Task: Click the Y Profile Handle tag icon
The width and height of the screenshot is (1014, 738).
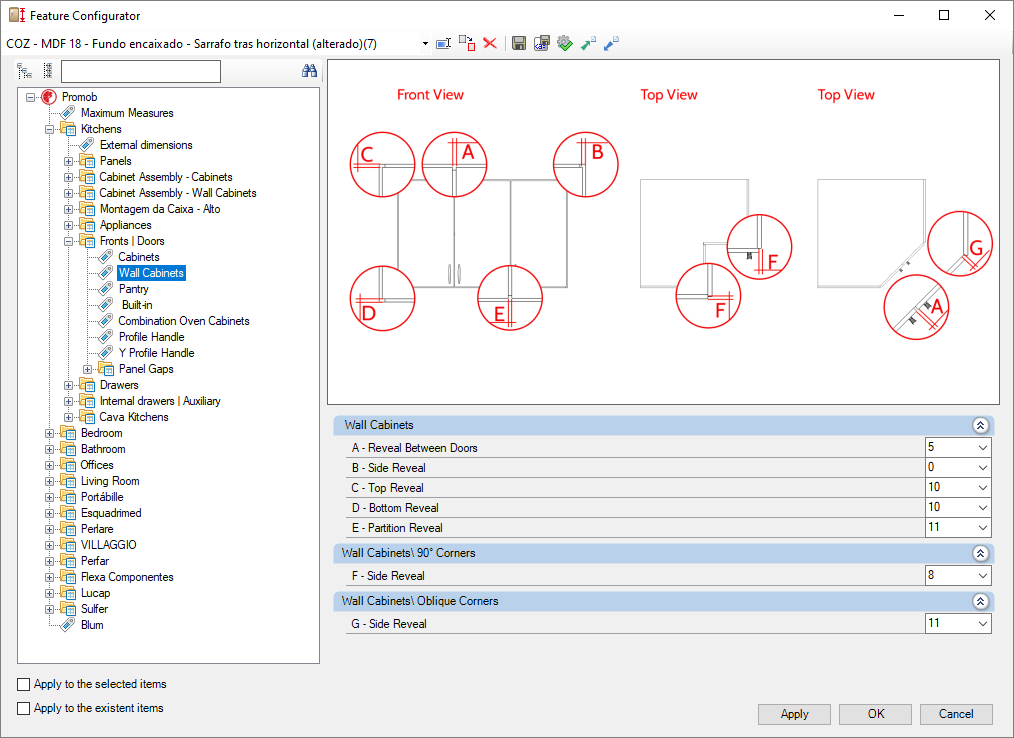Action: 105,353
